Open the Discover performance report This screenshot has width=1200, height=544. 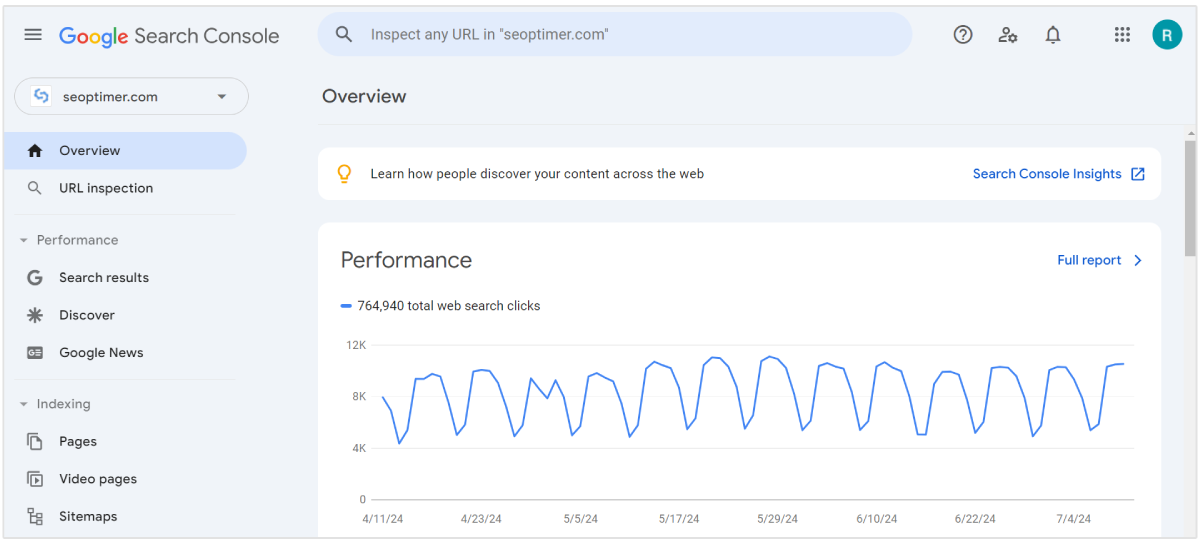pyautogui.click(x=86, y=315)
